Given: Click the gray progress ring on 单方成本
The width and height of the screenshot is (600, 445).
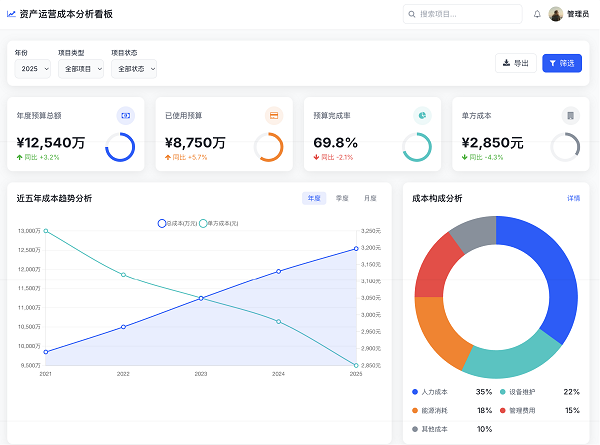Looking at the screenshot, I should [x=565, y=147].
